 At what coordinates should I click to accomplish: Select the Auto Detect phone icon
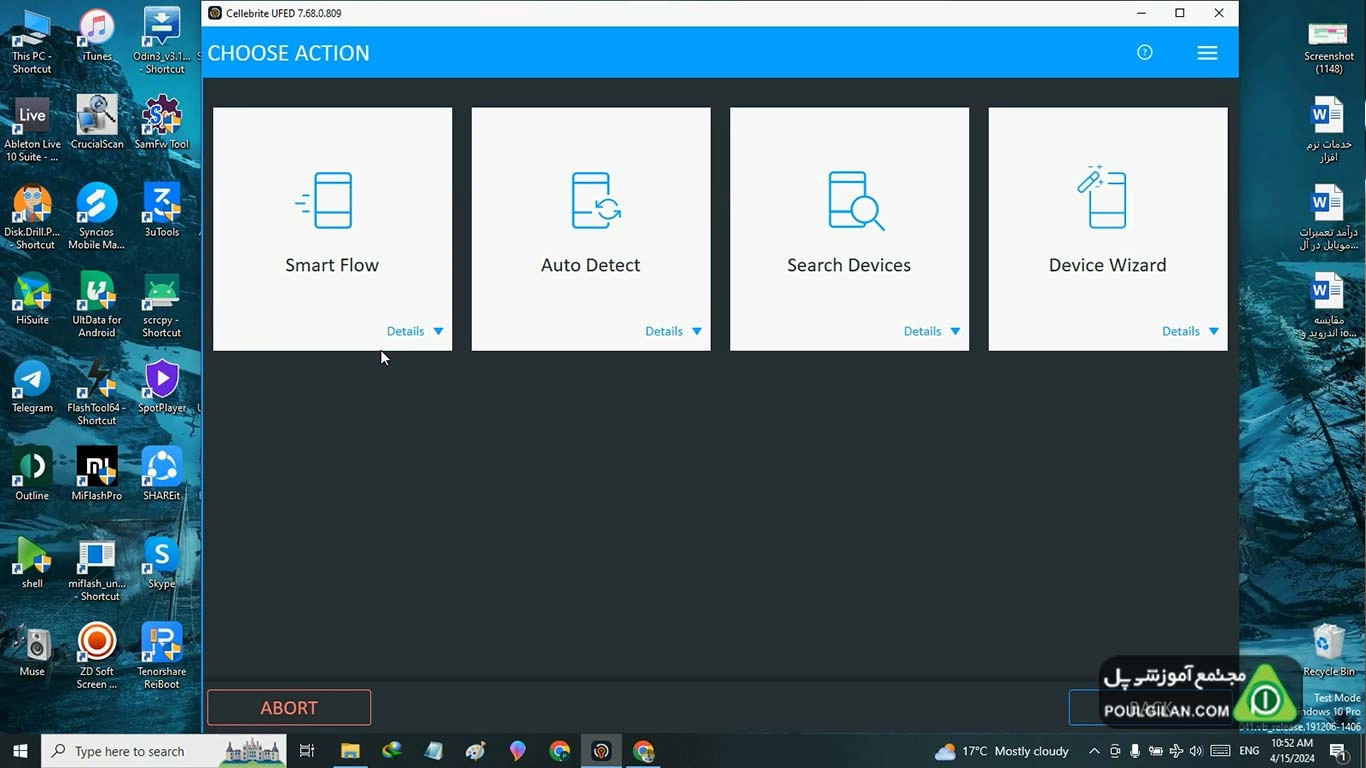[x=596, y=200]
